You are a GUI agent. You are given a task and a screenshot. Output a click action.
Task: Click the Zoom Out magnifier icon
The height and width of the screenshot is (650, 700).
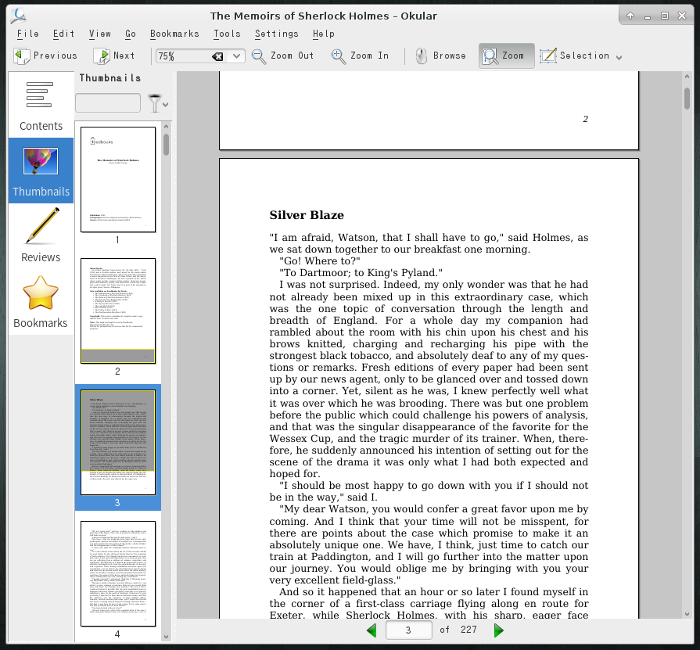tap(259, 56)
